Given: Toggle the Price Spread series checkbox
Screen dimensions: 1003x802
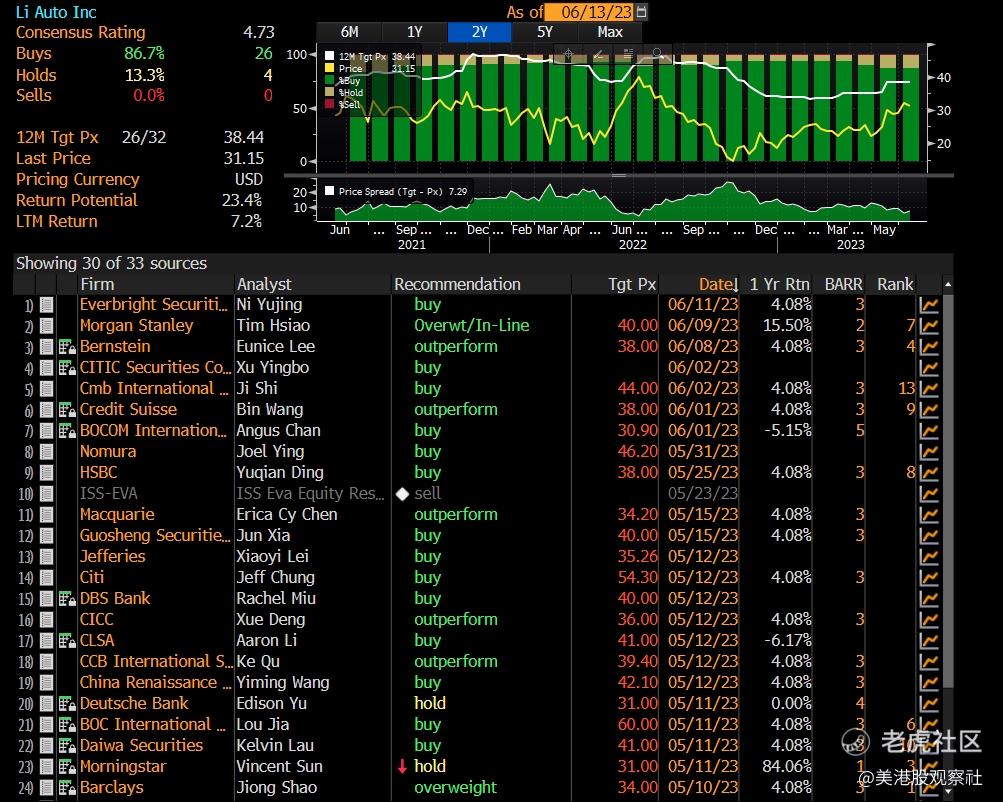Looking at the screenshot, I should point(329,191).
